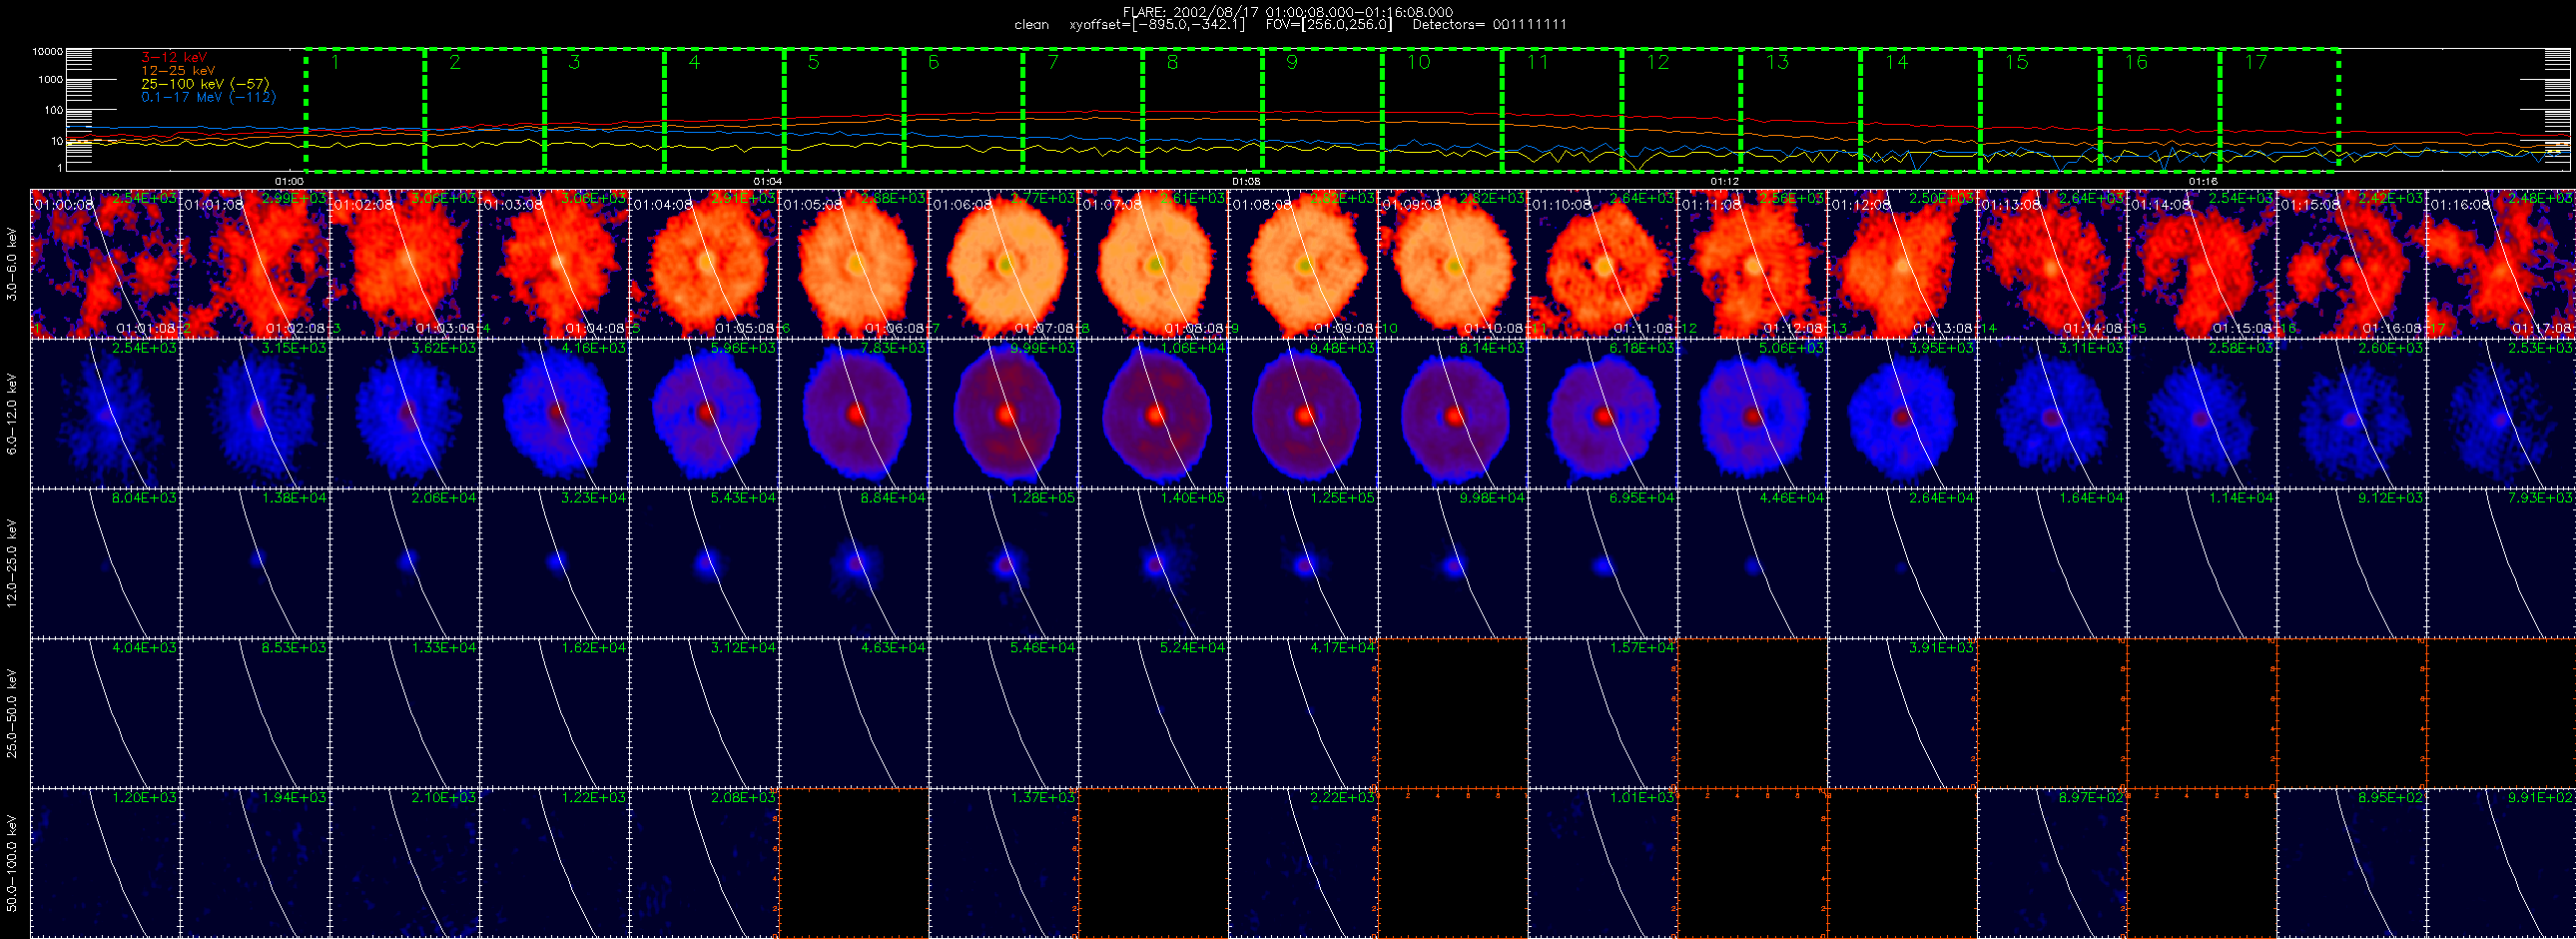This screenshot has width=2576, height=939.
Task: Click the 10000 y-axis label
Action: coord(48,51)
